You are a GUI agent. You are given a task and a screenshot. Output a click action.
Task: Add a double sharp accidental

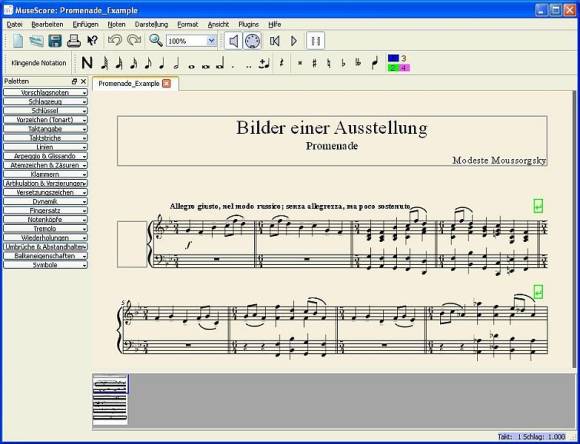300,63
